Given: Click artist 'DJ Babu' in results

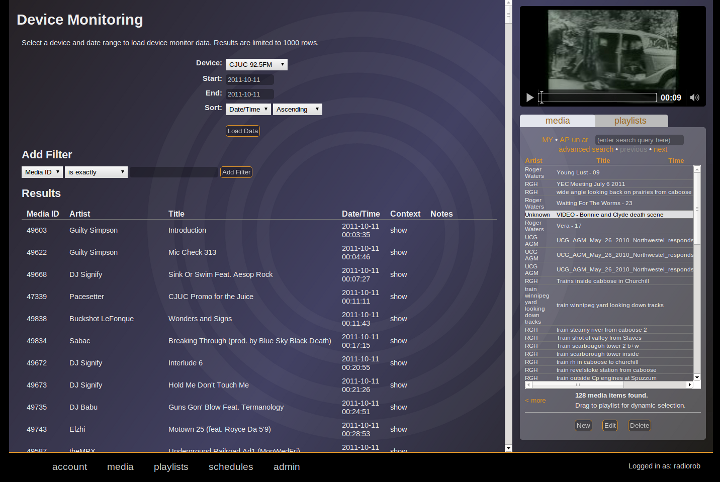Looking at the screenshot, I should pyautogui.click(x=83, y=407).
